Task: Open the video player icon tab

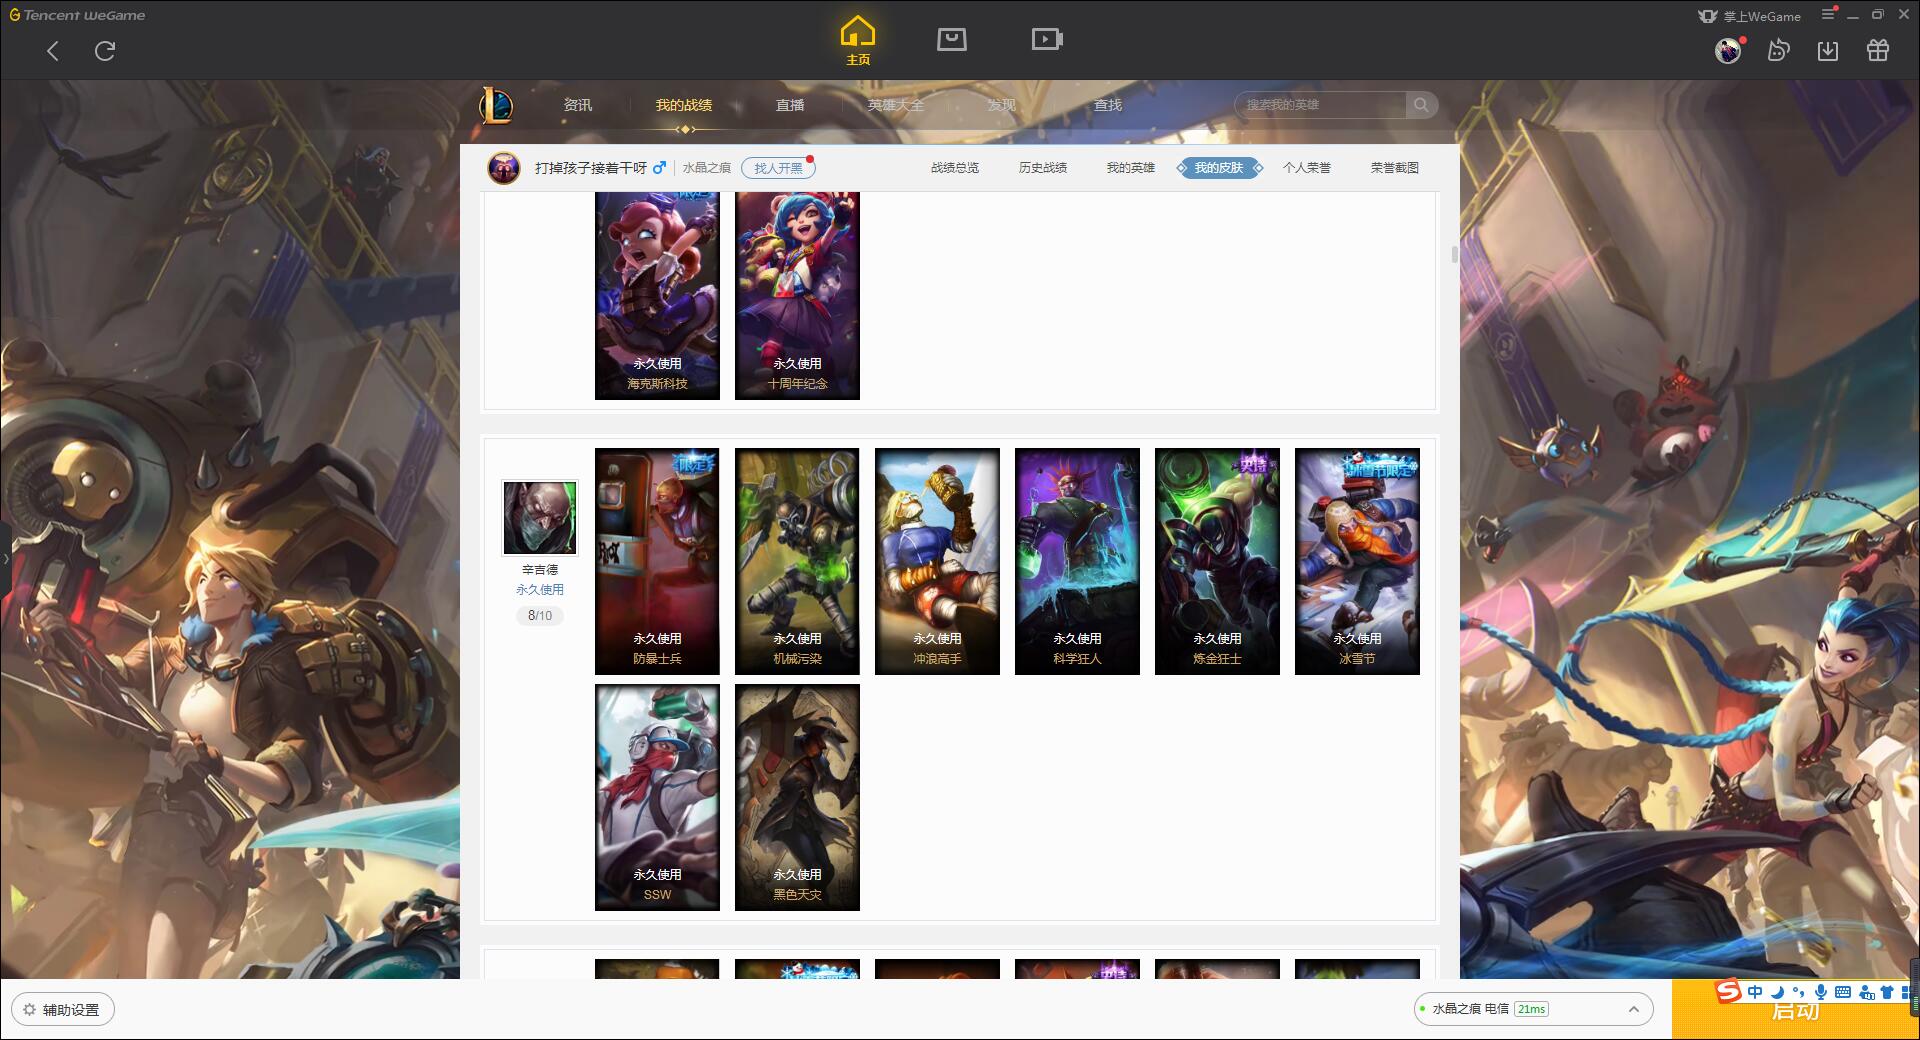Action: coord(1047,39)
